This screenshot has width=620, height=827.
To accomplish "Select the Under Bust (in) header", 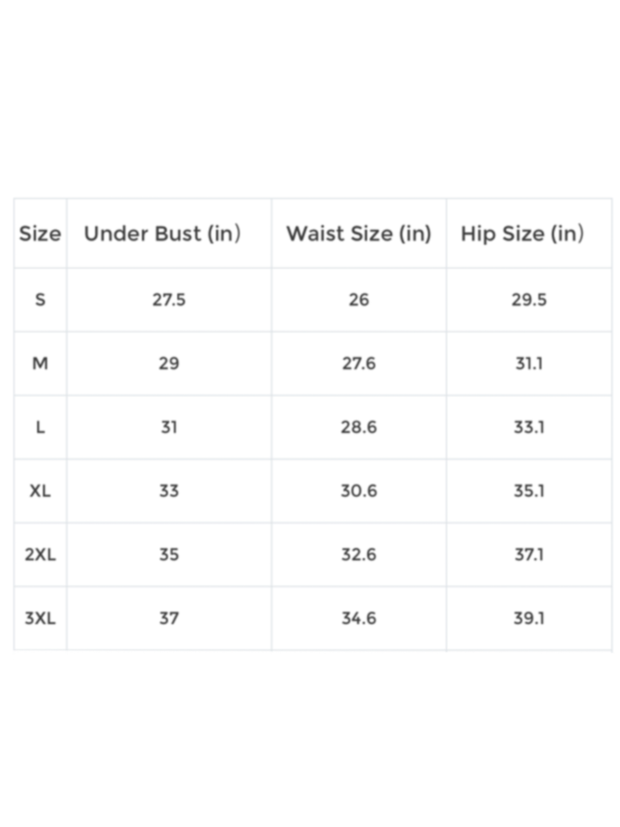I will (x=162, y=234).
